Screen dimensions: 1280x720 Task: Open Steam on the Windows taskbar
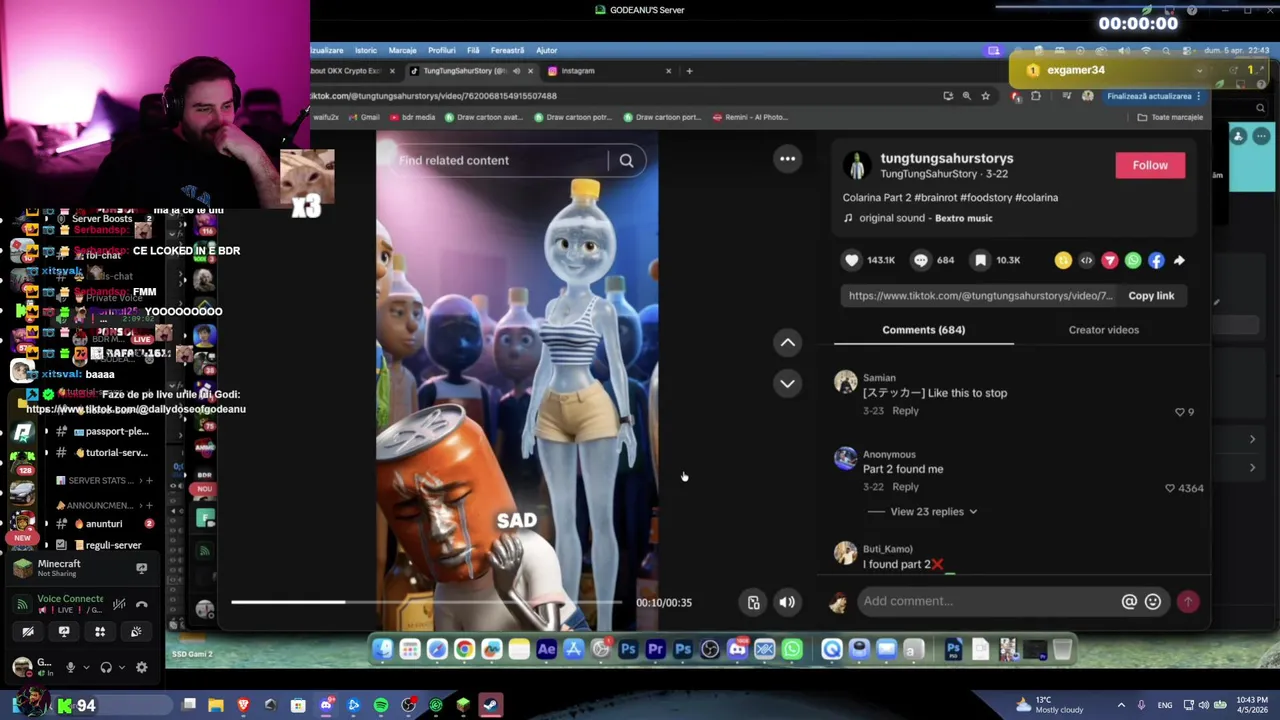coord(490,706)
